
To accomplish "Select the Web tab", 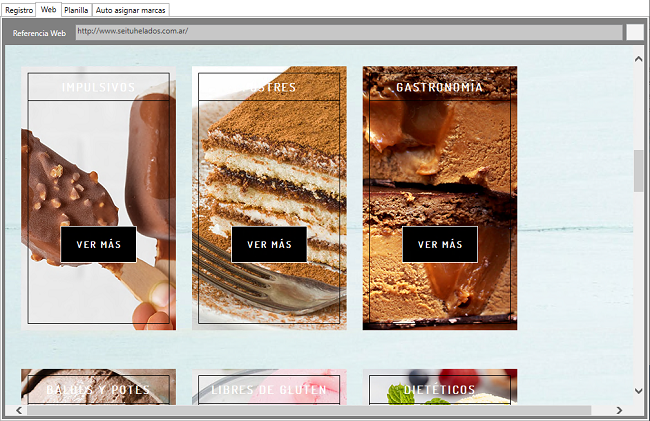I will (49, 9).
